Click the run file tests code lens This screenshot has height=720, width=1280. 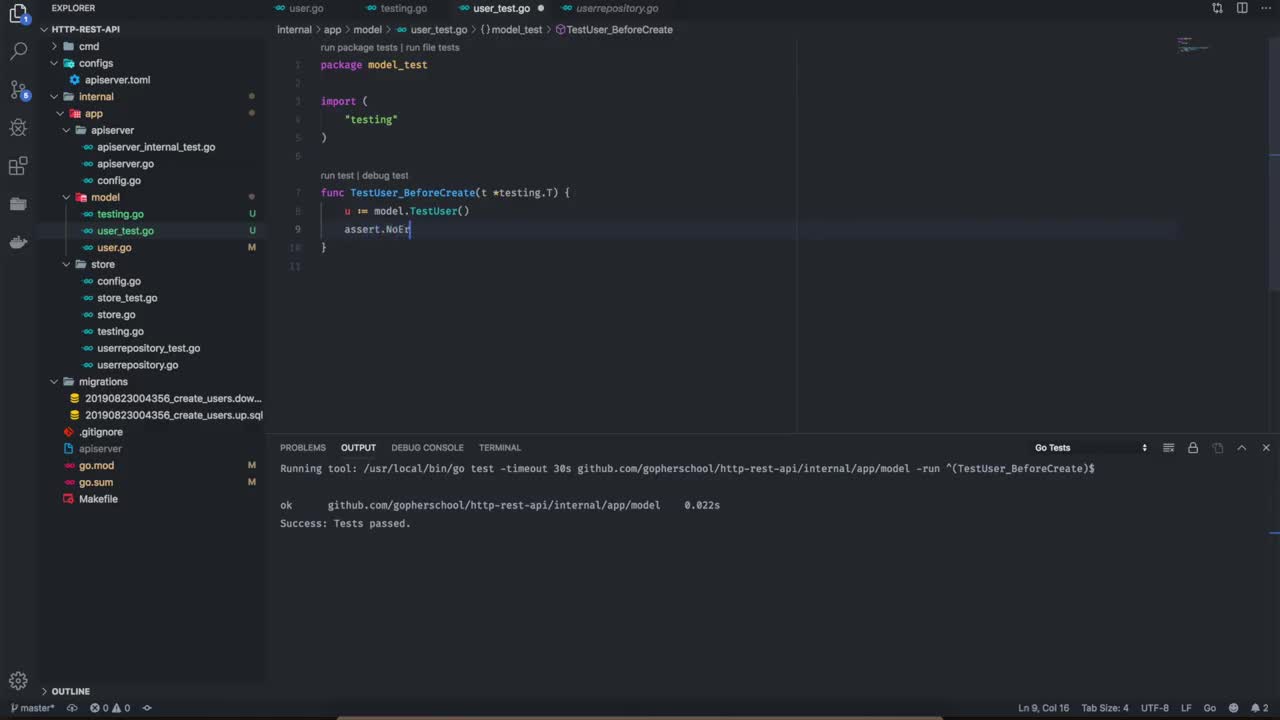click(433, 47)
